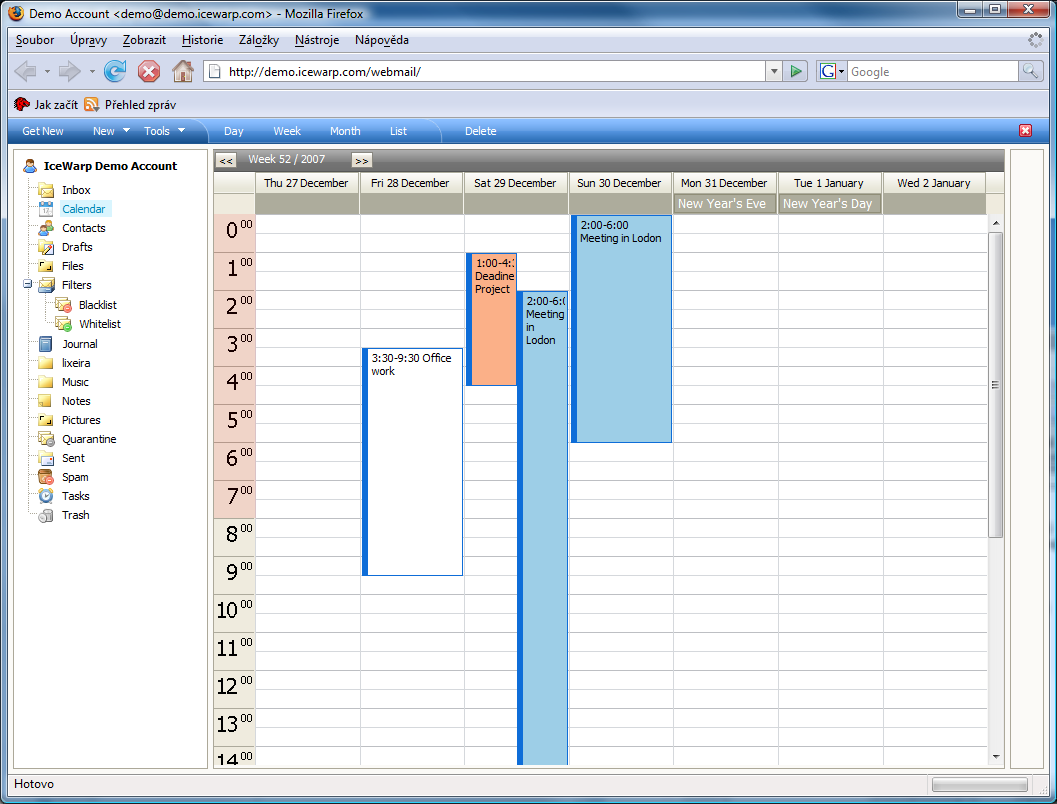Image resolution: width=1057 pixels, height=804 pixels.
Task: Open the Tools dropdown menu
Action: point(164,131)
